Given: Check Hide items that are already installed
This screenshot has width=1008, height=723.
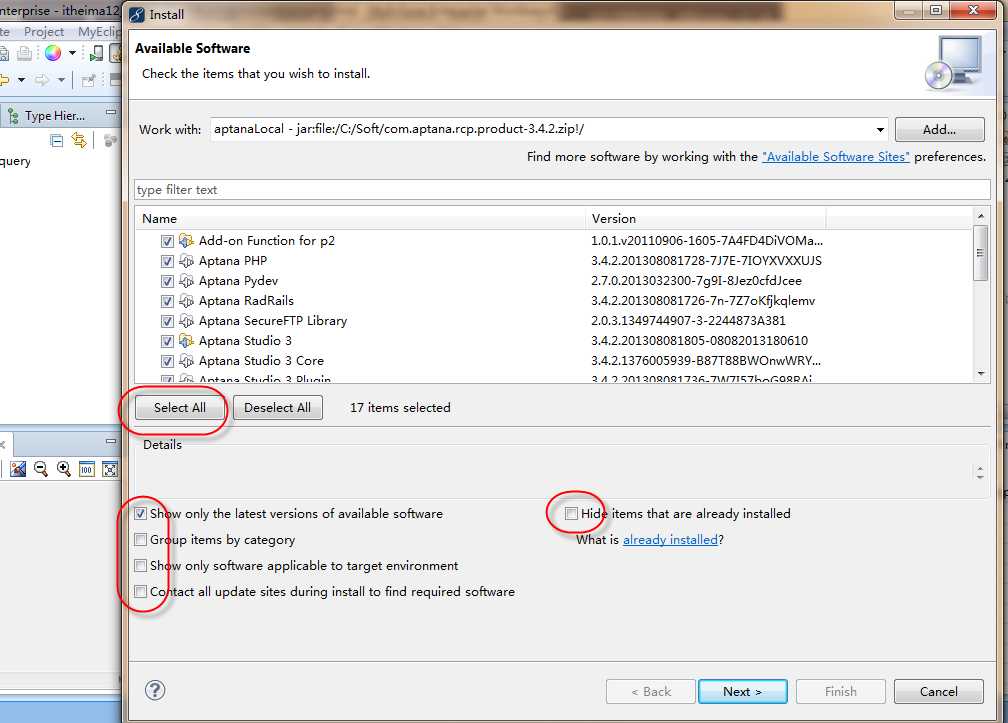Looking at the screenshot, I should tap(571, 513).
